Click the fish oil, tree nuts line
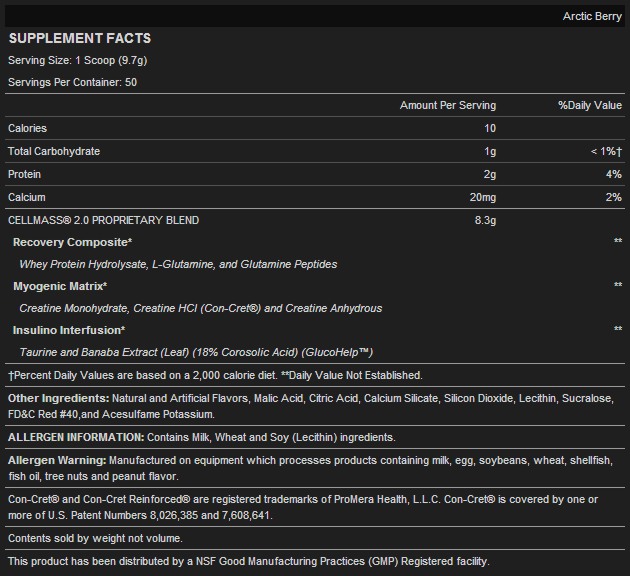Viewport: 630px width, 576px height. [x=93, y=476]
